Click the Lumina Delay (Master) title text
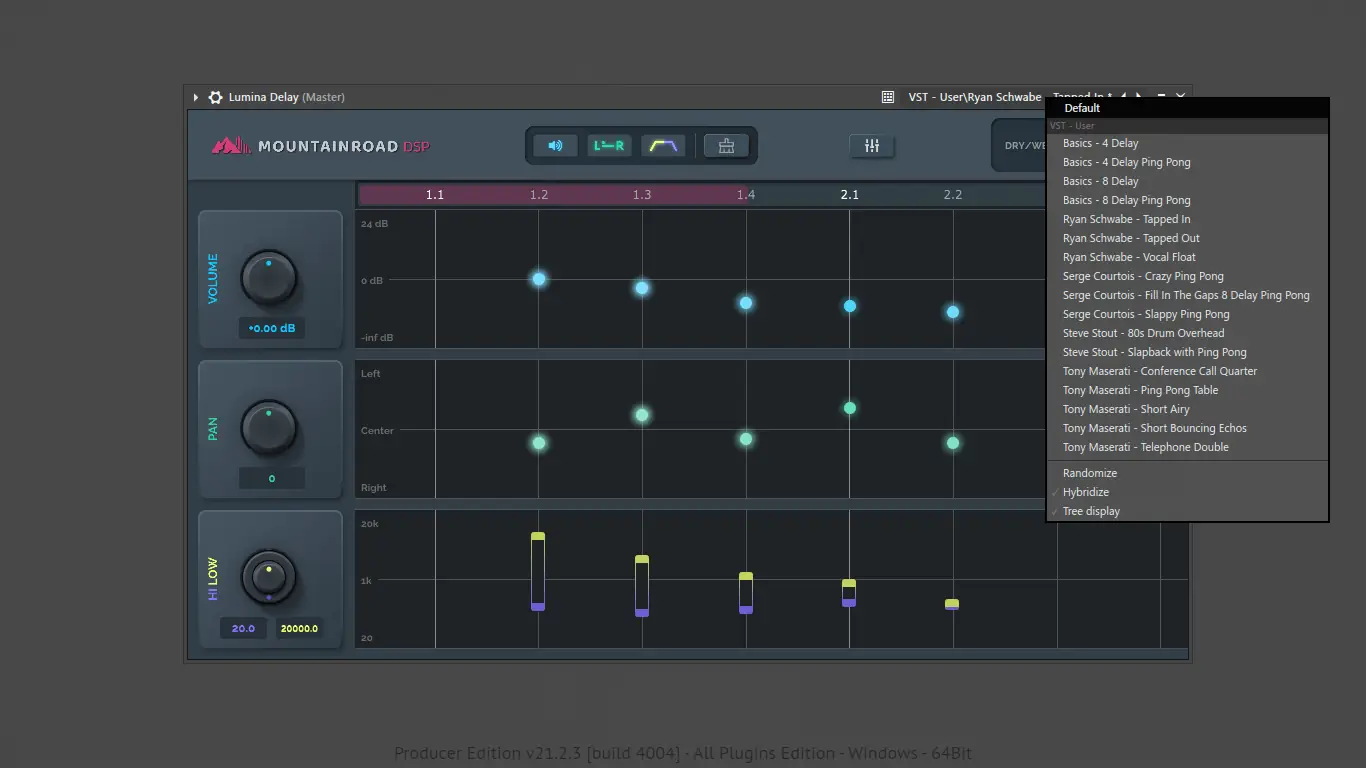The width and height of the screenshot is (1366, 768). pos(287,97)
